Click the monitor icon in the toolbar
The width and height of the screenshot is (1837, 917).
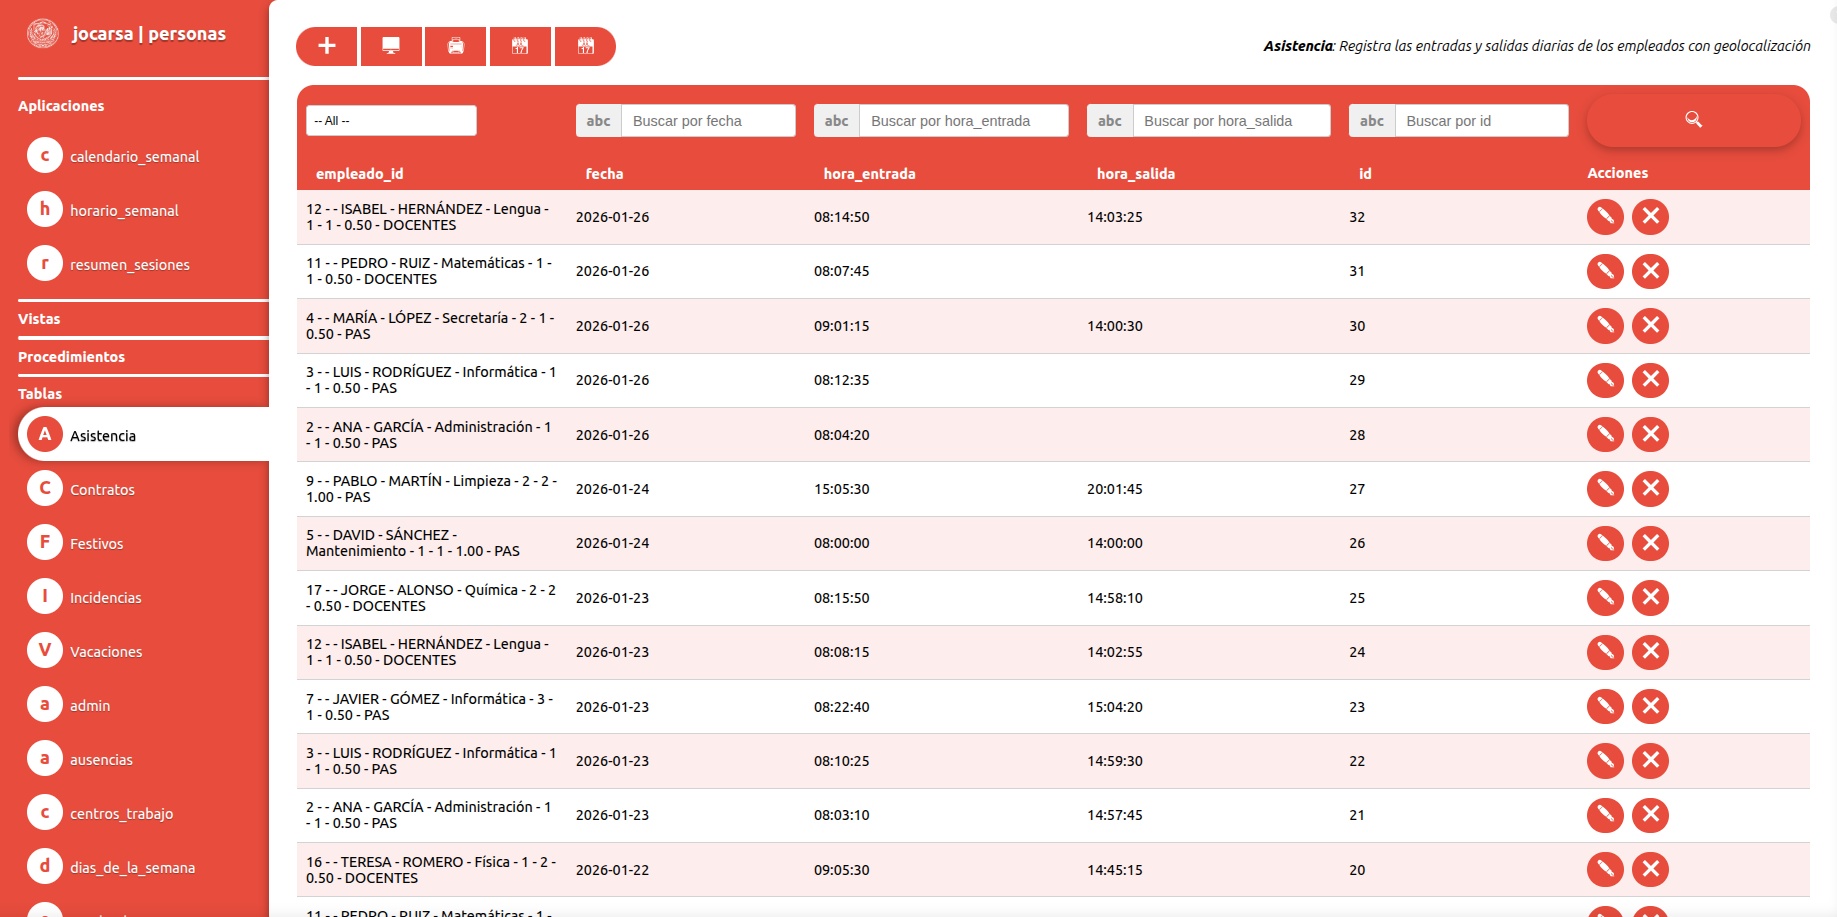[391, 46]
